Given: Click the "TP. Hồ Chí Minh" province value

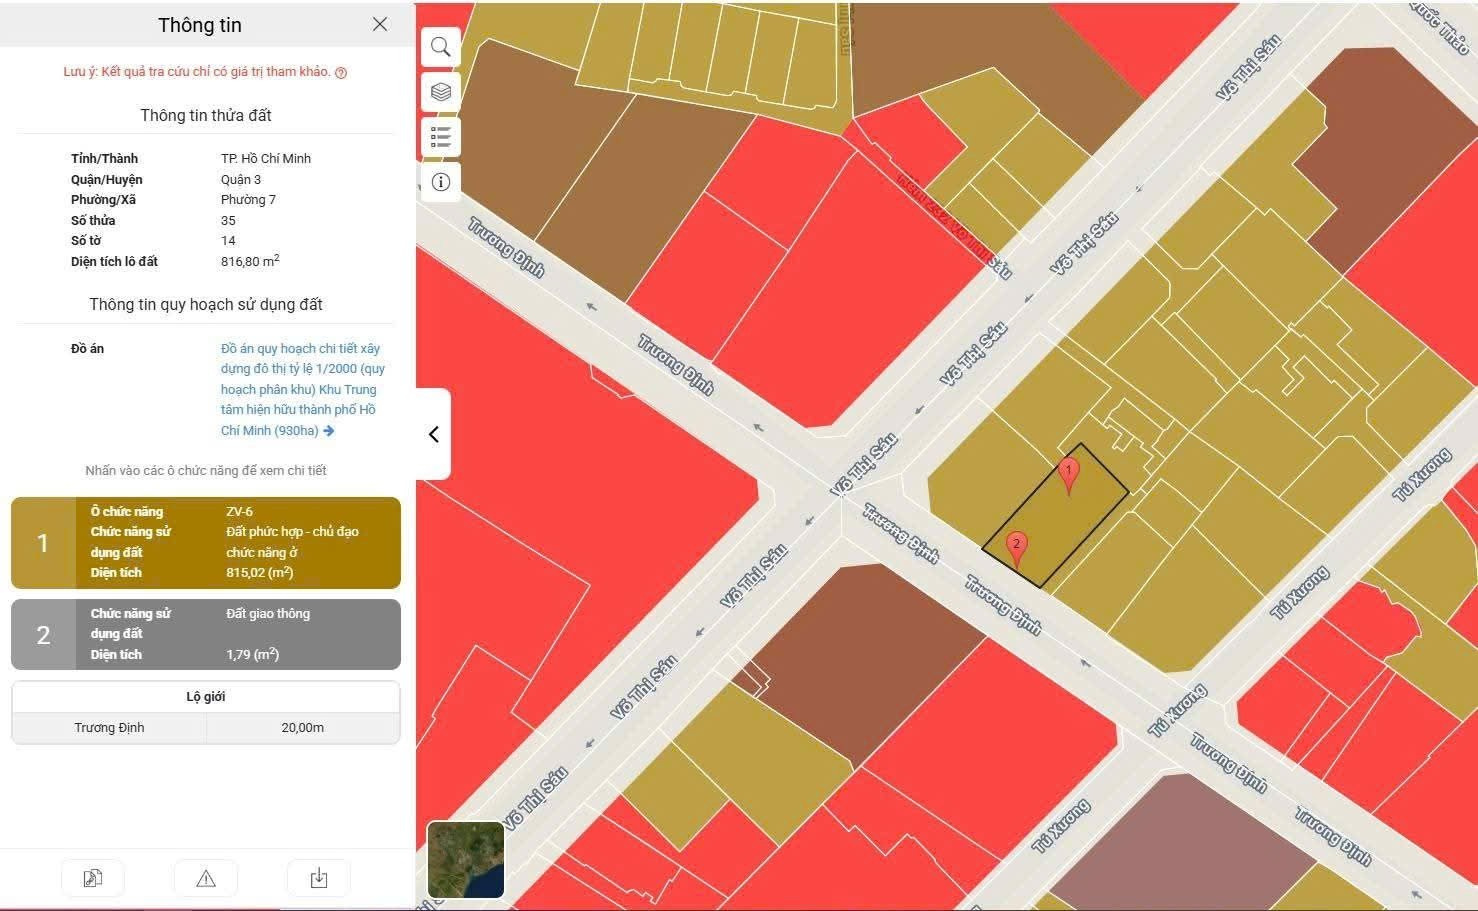Looking at the screenshot, I should click(266, 159).
